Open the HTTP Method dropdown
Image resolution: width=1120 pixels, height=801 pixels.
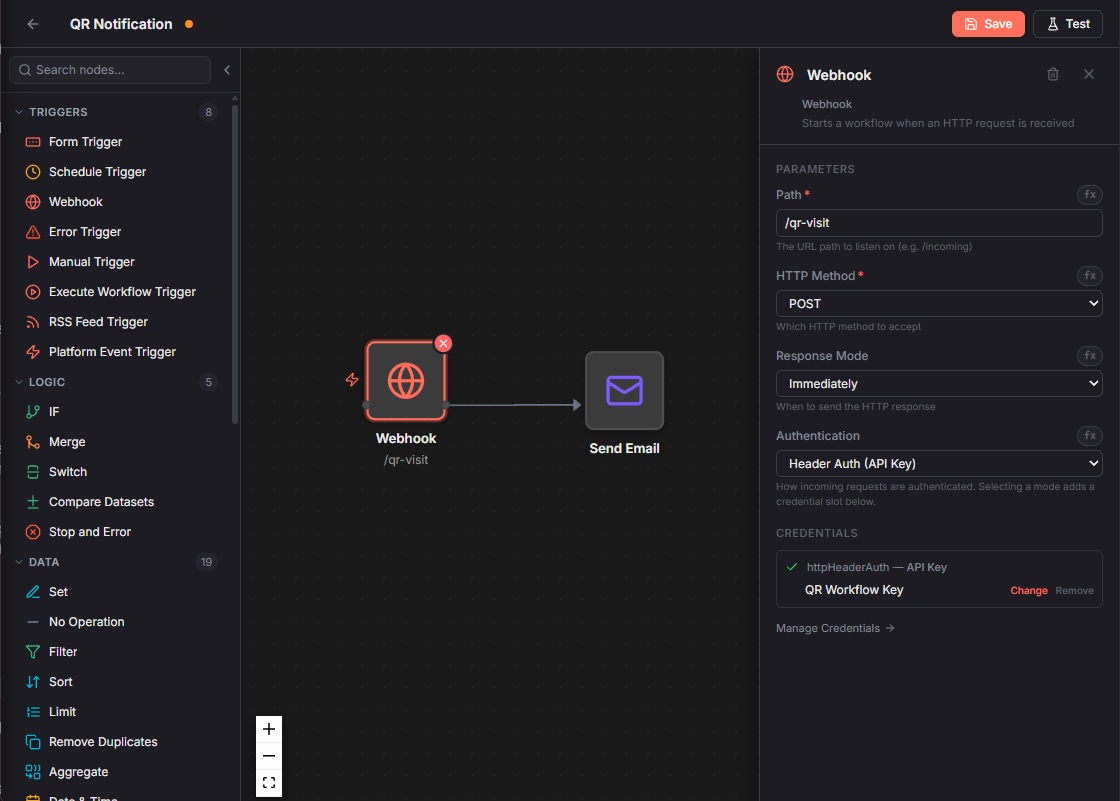tap(939, 304)
